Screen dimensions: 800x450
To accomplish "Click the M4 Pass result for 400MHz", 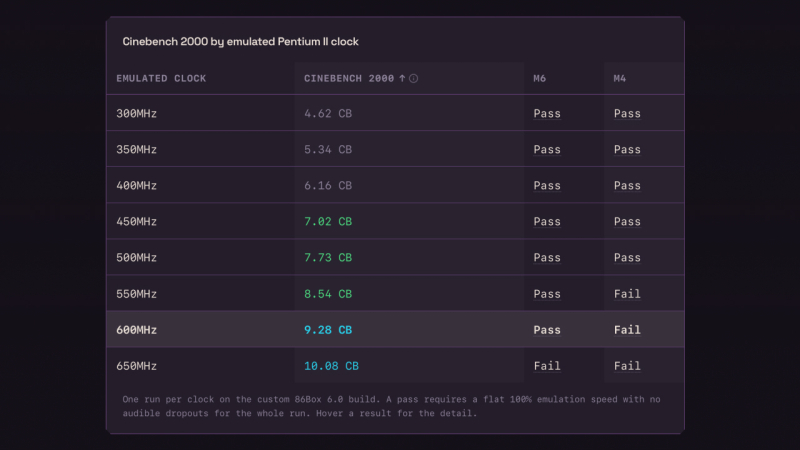I will 627,186.
